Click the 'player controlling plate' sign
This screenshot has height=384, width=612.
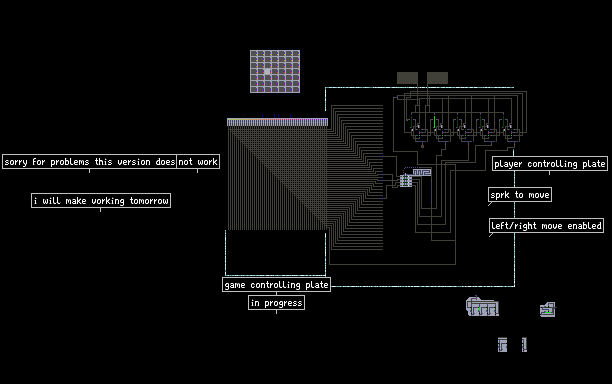[x=550, y=164]
